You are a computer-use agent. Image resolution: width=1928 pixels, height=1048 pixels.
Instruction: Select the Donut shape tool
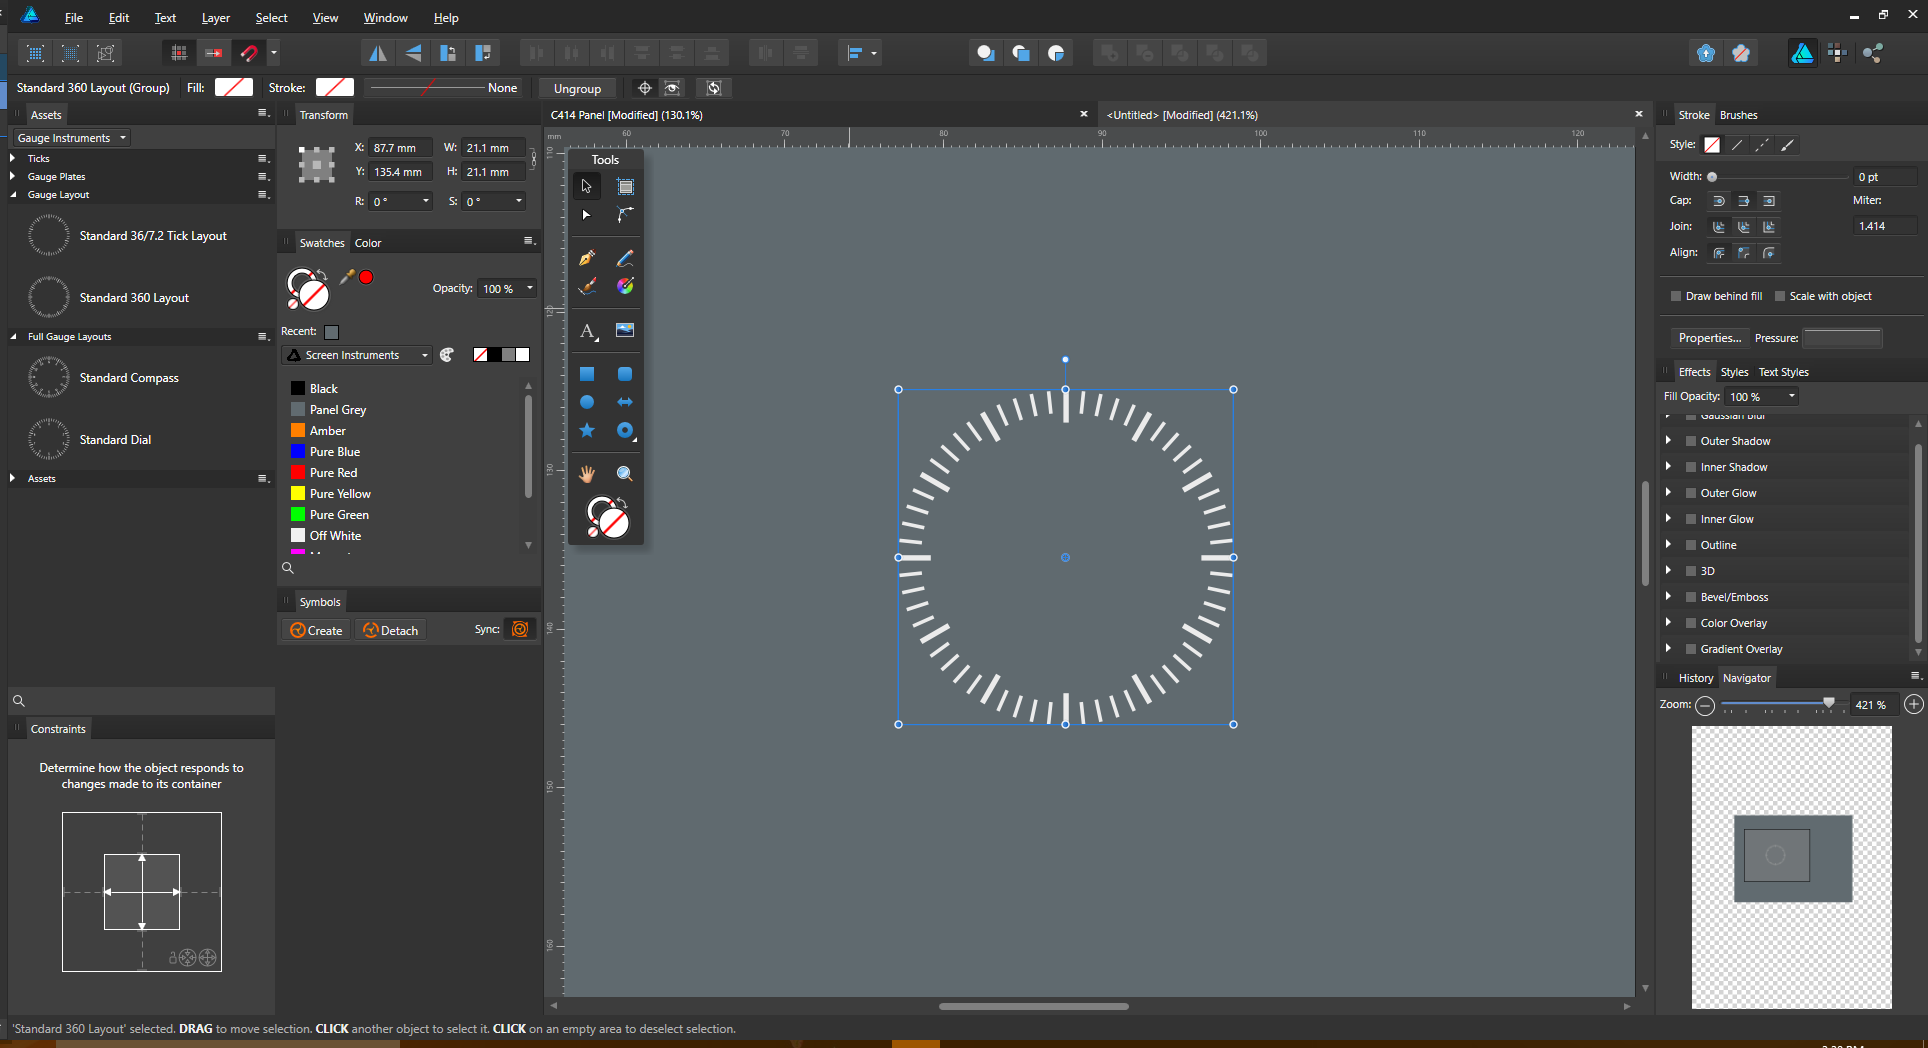click(x=625, y=430)
